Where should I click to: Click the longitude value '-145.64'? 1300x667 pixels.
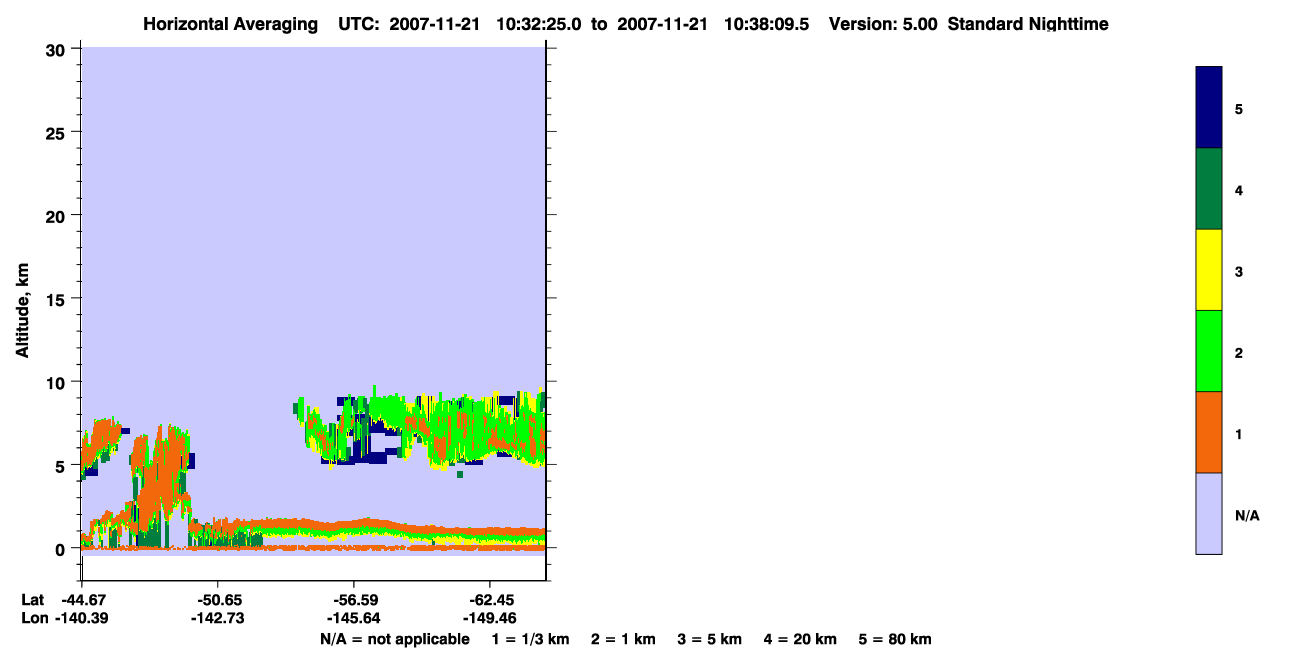pos(353,619)
